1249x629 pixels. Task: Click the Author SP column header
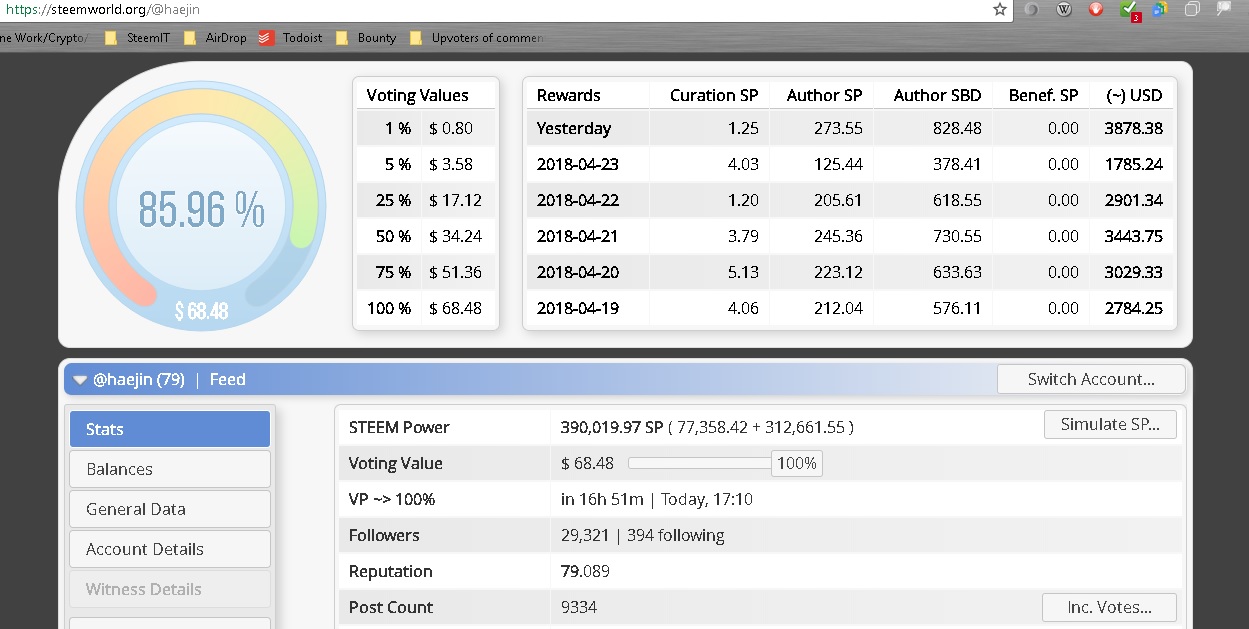coord(824,95)
